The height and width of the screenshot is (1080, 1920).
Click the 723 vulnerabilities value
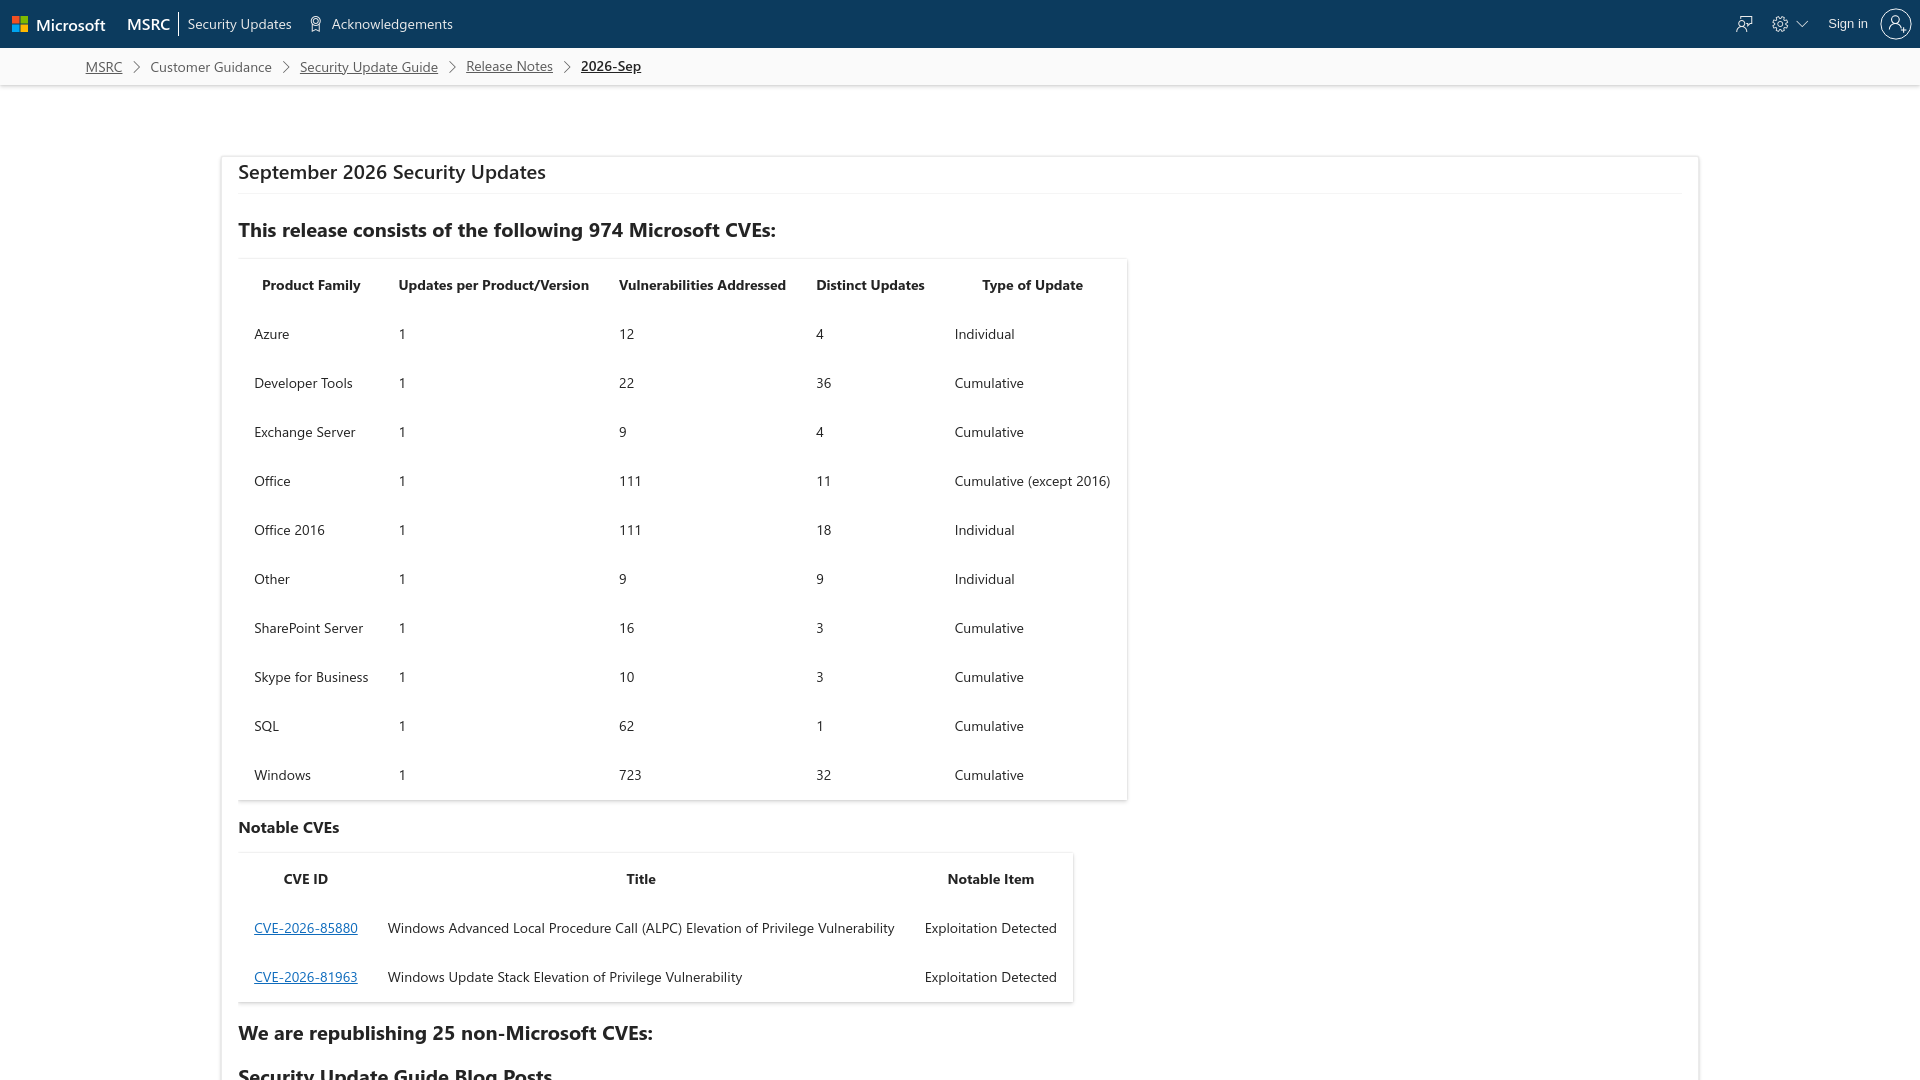click(630, 775)
